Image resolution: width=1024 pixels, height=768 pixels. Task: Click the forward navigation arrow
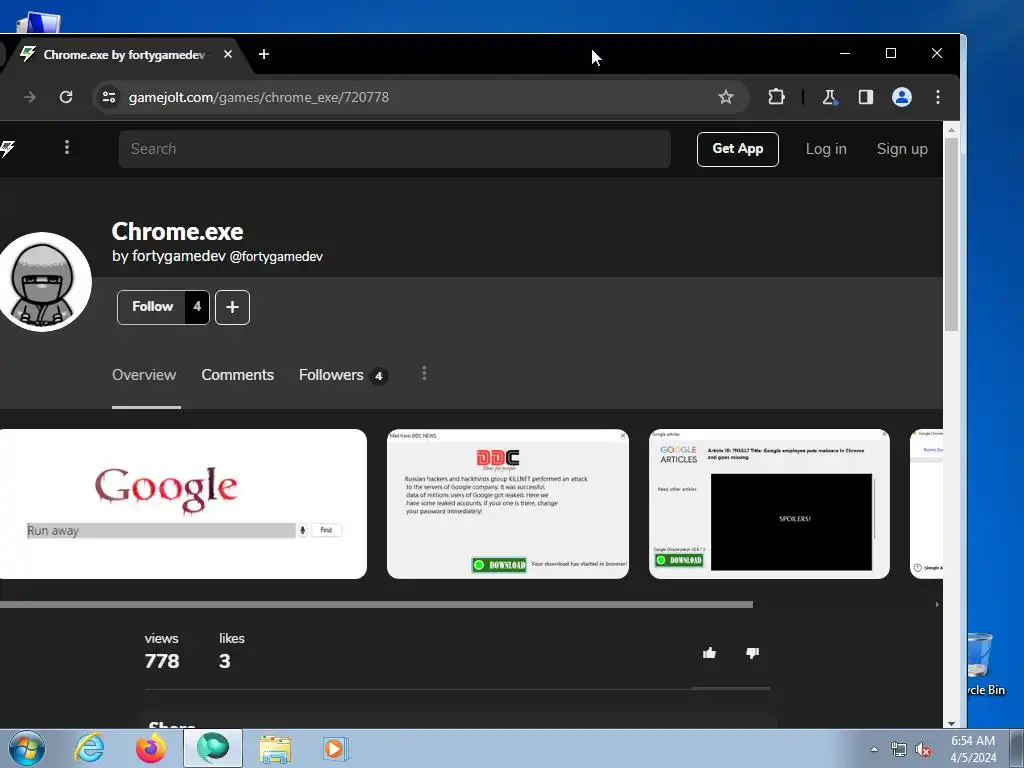tap(30, 97)
